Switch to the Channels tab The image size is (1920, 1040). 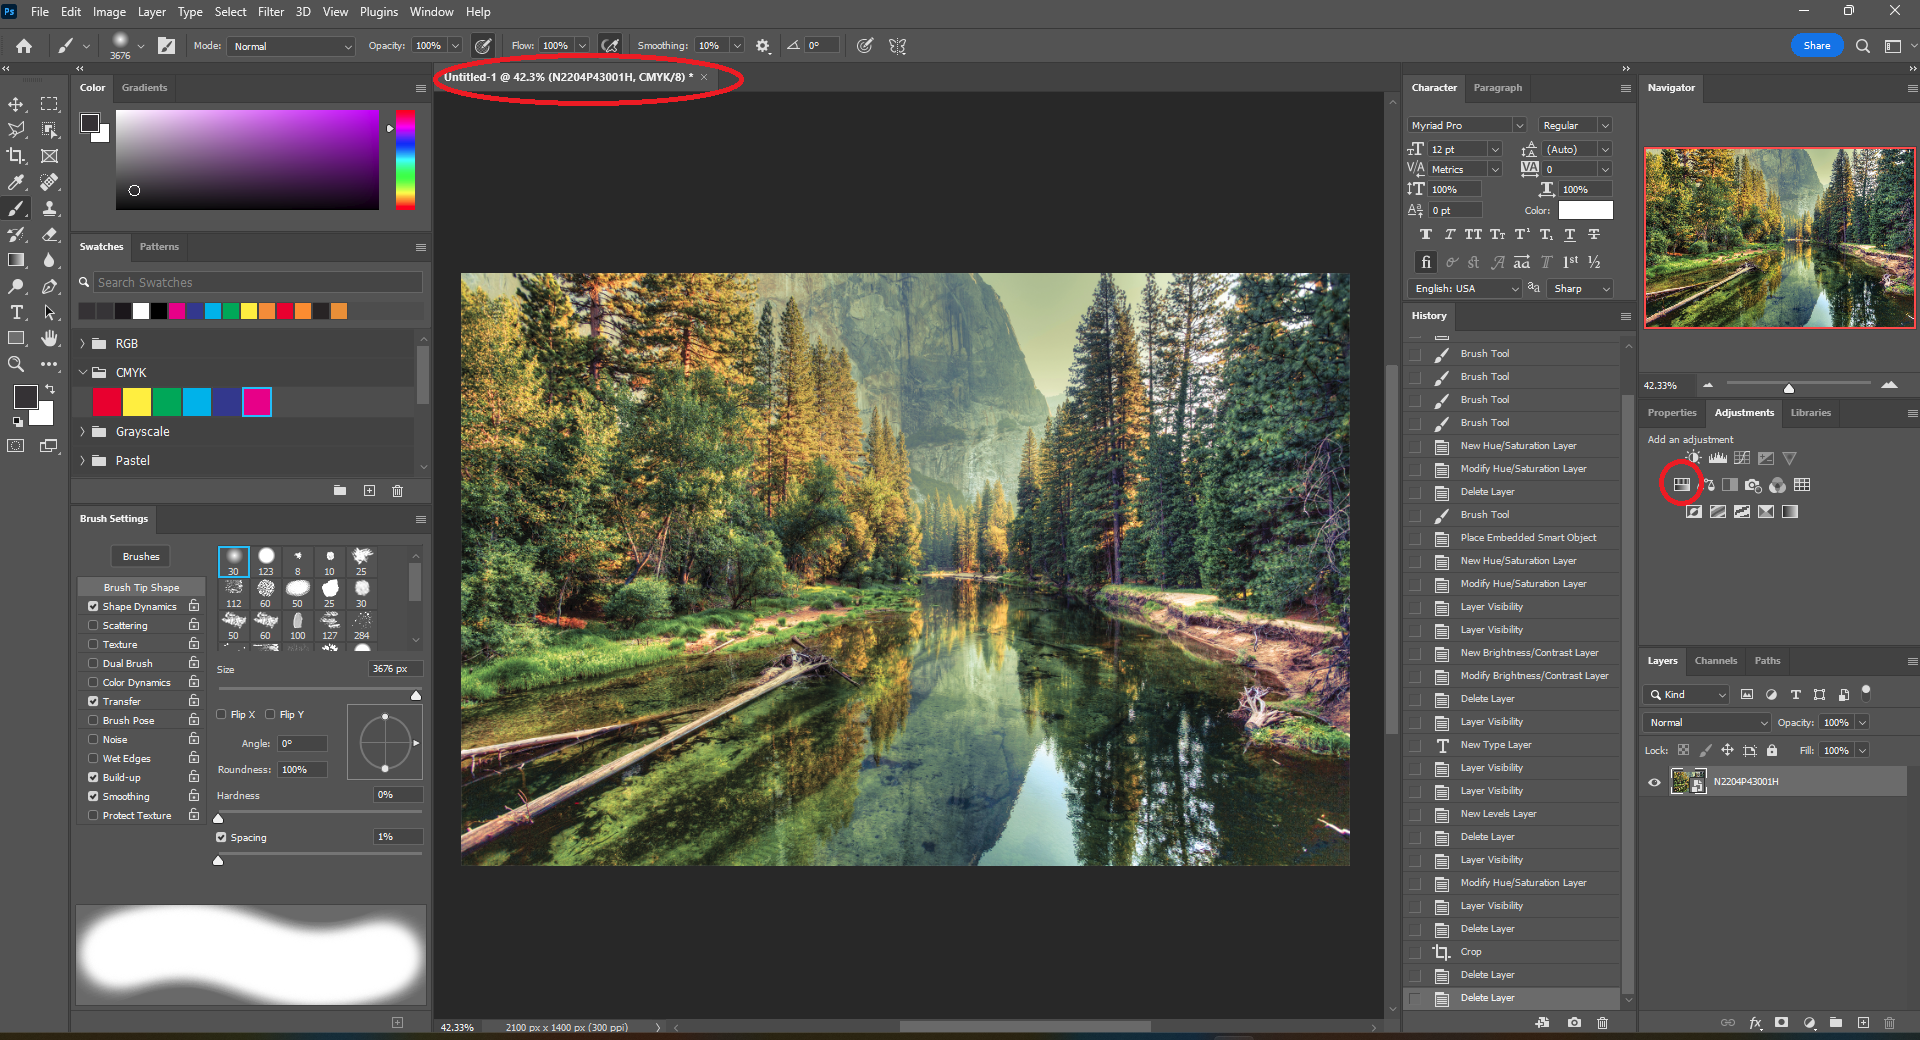(x=1715, y=661)
